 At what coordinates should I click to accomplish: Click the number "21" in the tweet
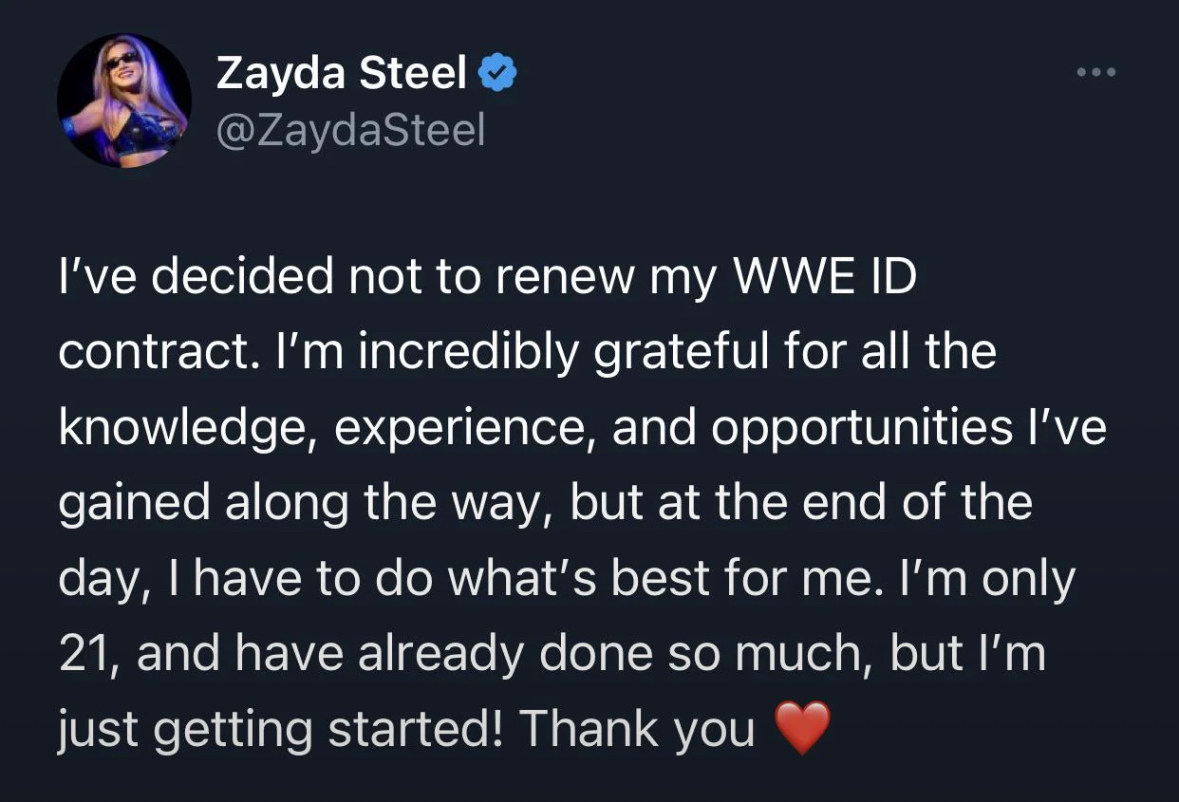pos(81,653)
